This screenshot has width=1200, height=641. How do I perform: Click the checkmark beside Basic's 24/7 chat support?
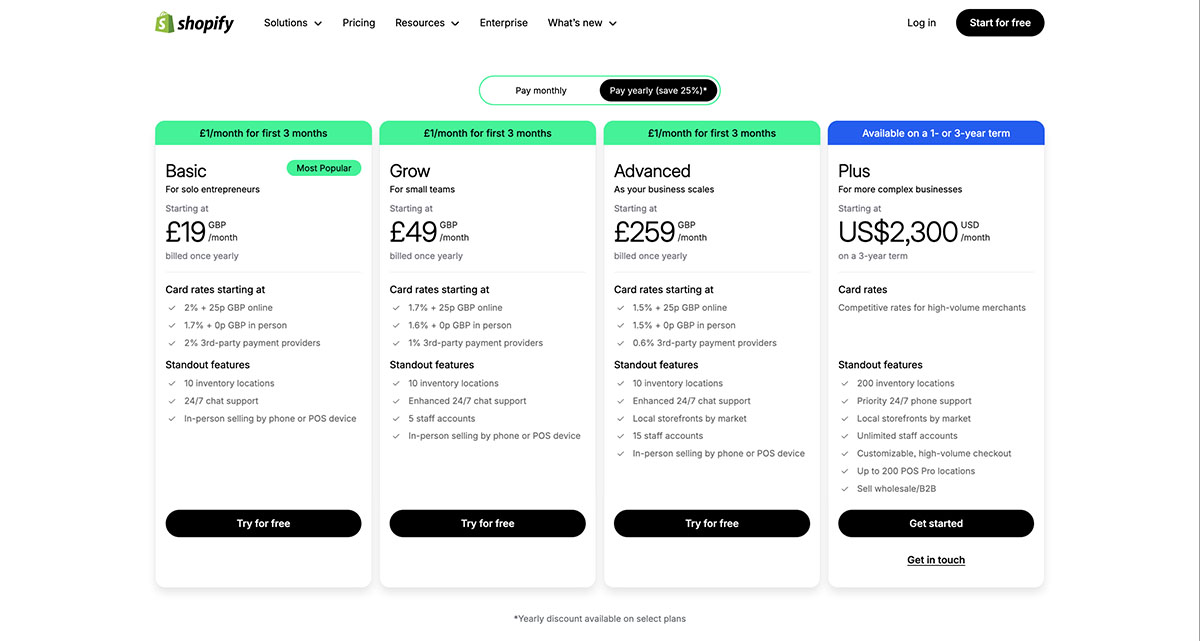click(x=172, y=400)
